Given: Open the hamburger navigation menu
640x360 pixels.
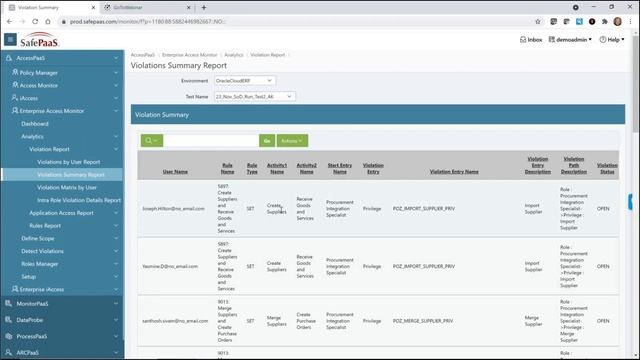Looking at the screenshot, I should 10,40.
